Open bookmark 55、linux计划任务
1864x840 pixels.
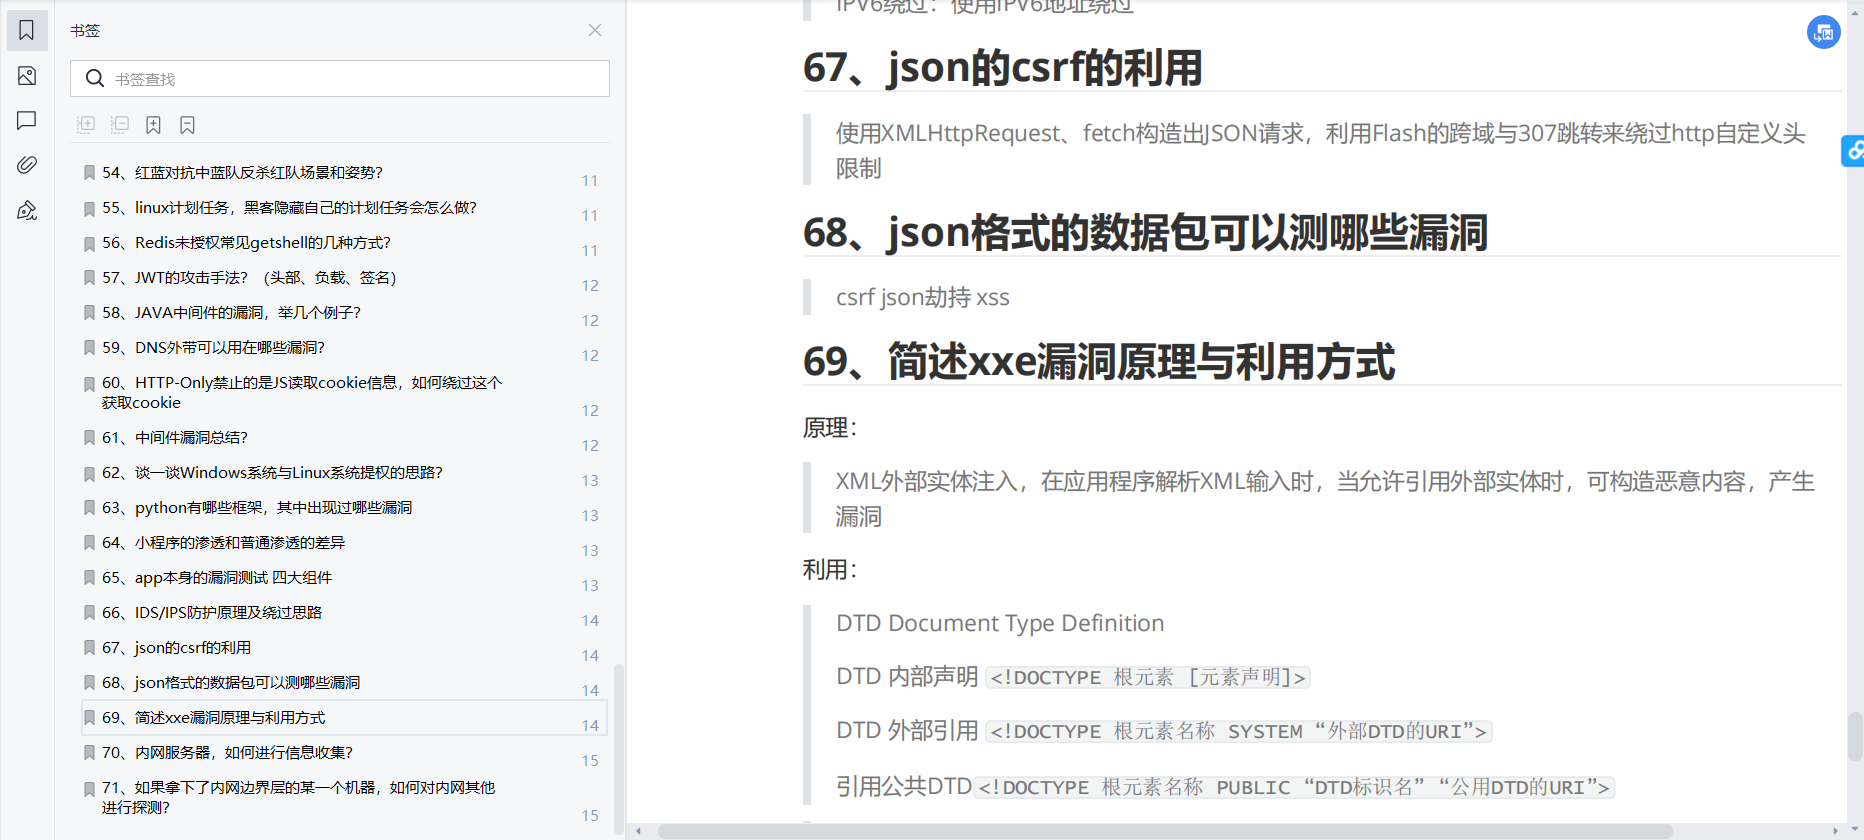(290, 208)
